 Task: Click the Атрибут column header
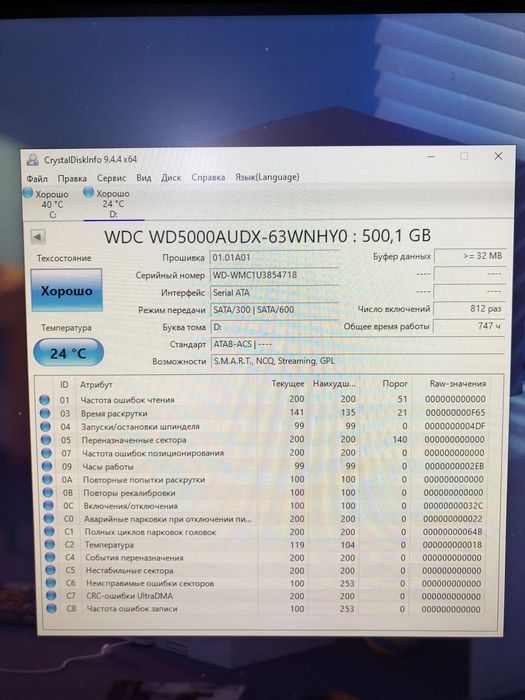[96, 385]
